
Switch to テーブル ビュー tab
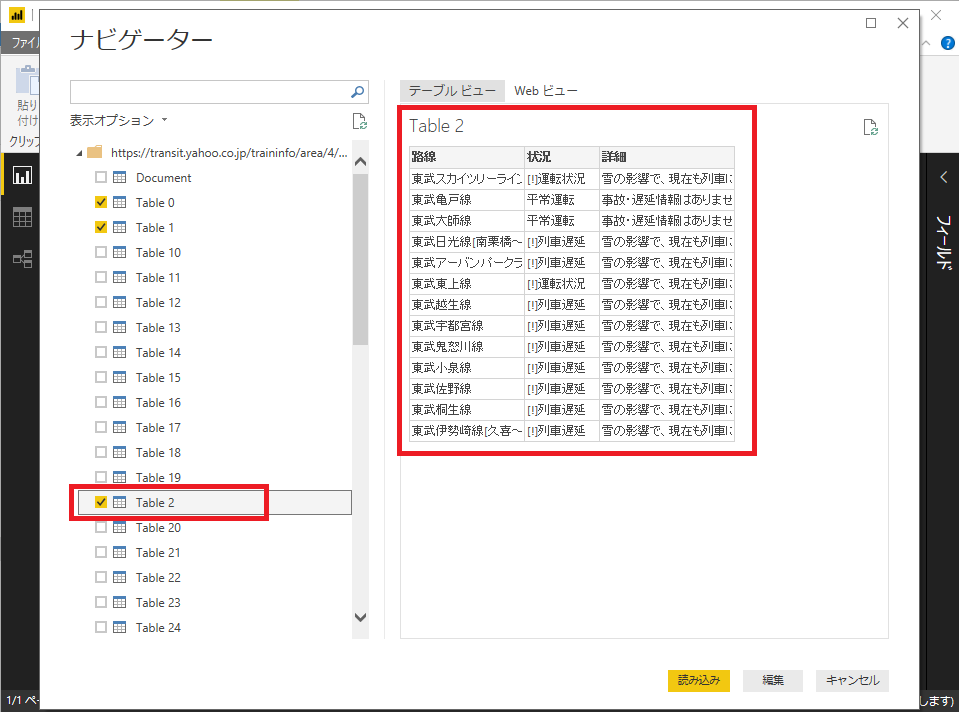[x=452, y=91]
